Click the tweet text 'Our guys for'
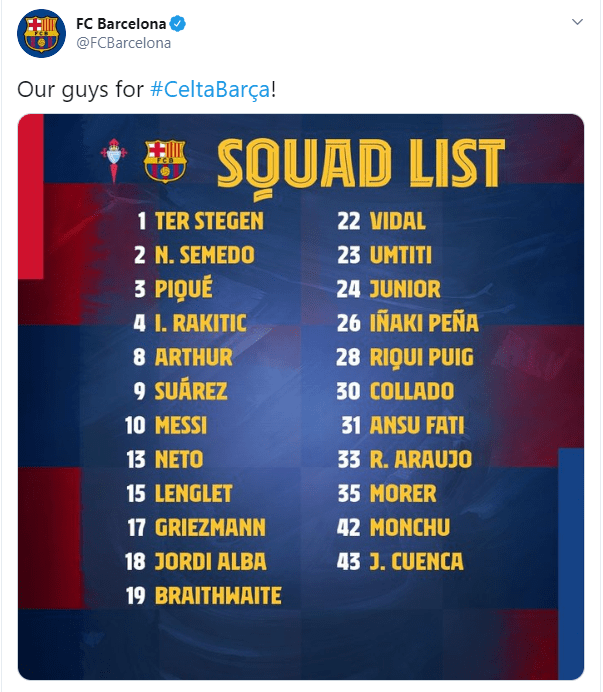Screen dimensions: 603x692 (81, 89)
